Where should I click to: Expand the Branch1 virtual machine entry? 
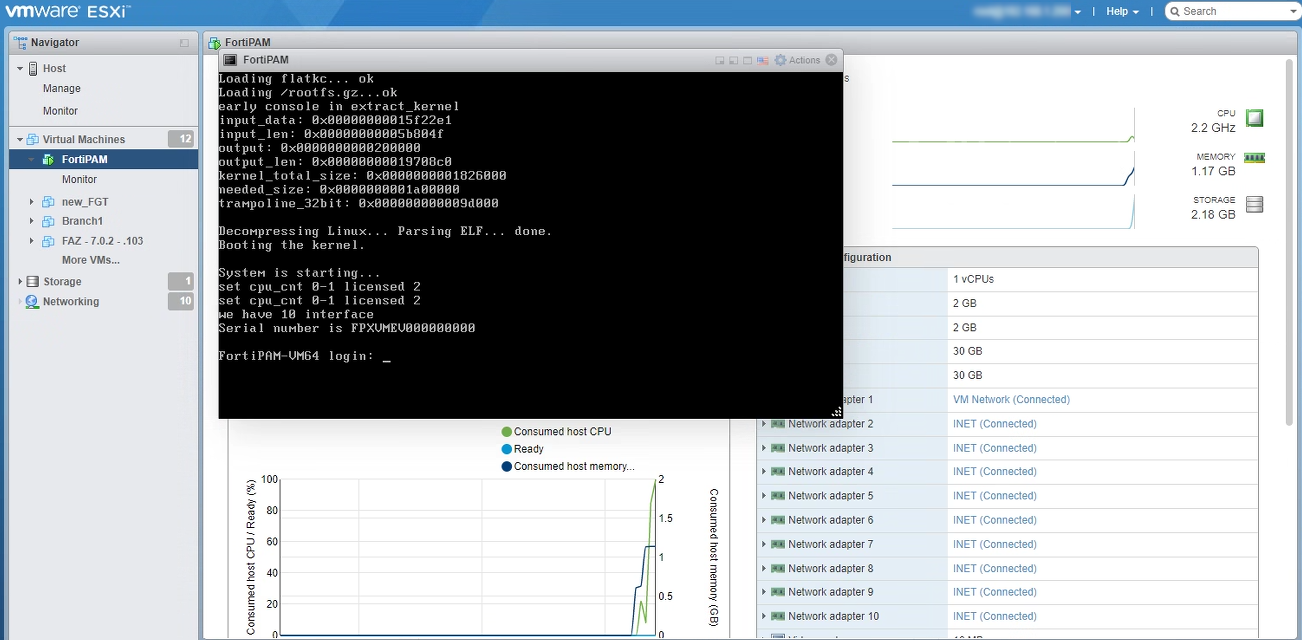(31, 221)
